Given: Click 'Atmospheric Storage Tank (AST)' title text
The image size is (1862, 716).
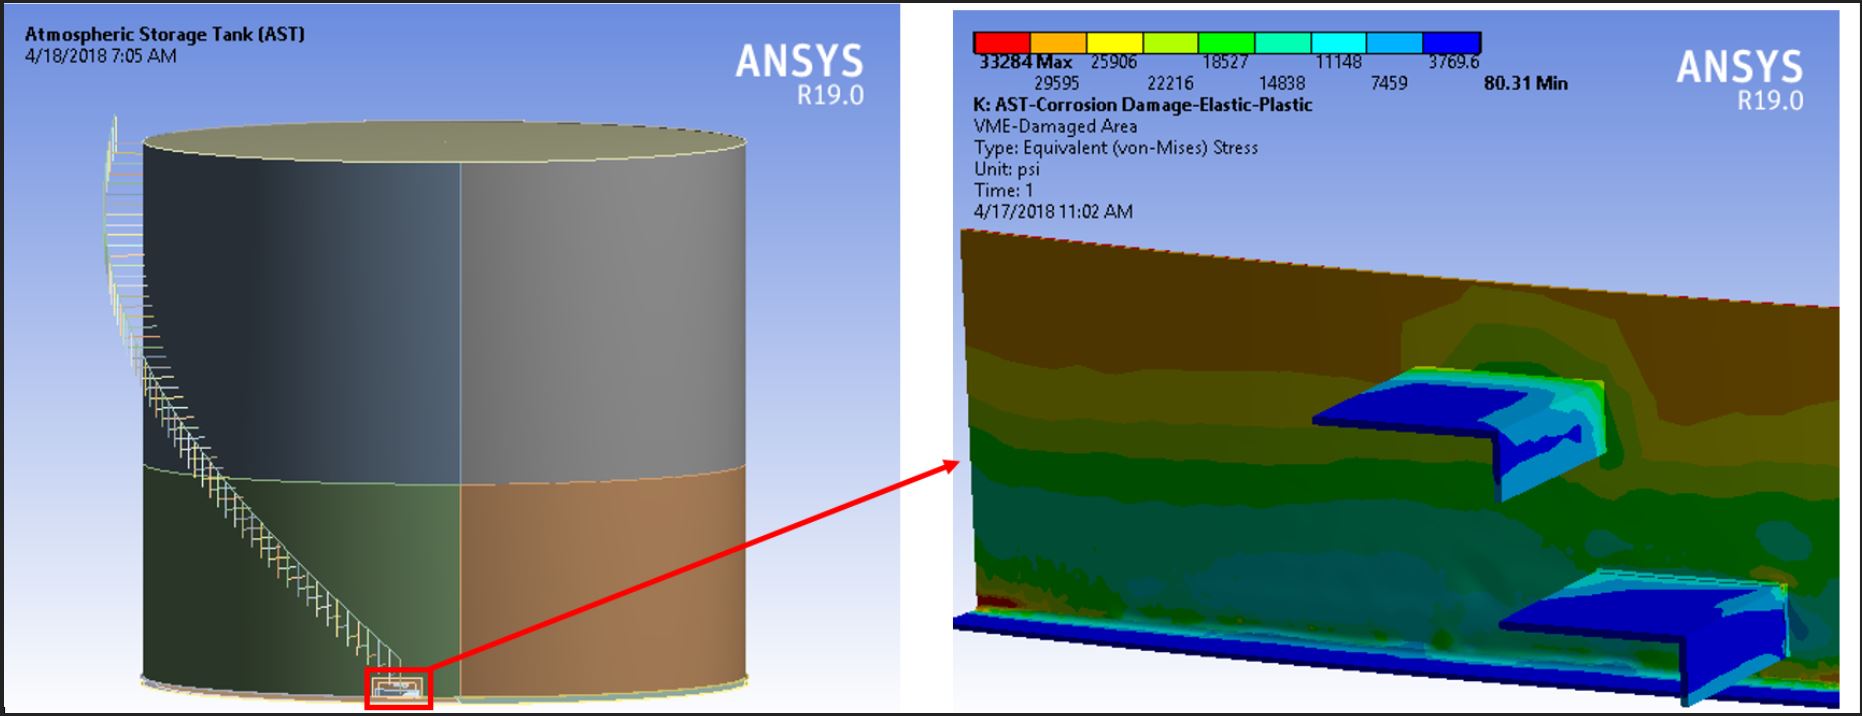Looking at the screenshot, I should click(x=165, y=34).
